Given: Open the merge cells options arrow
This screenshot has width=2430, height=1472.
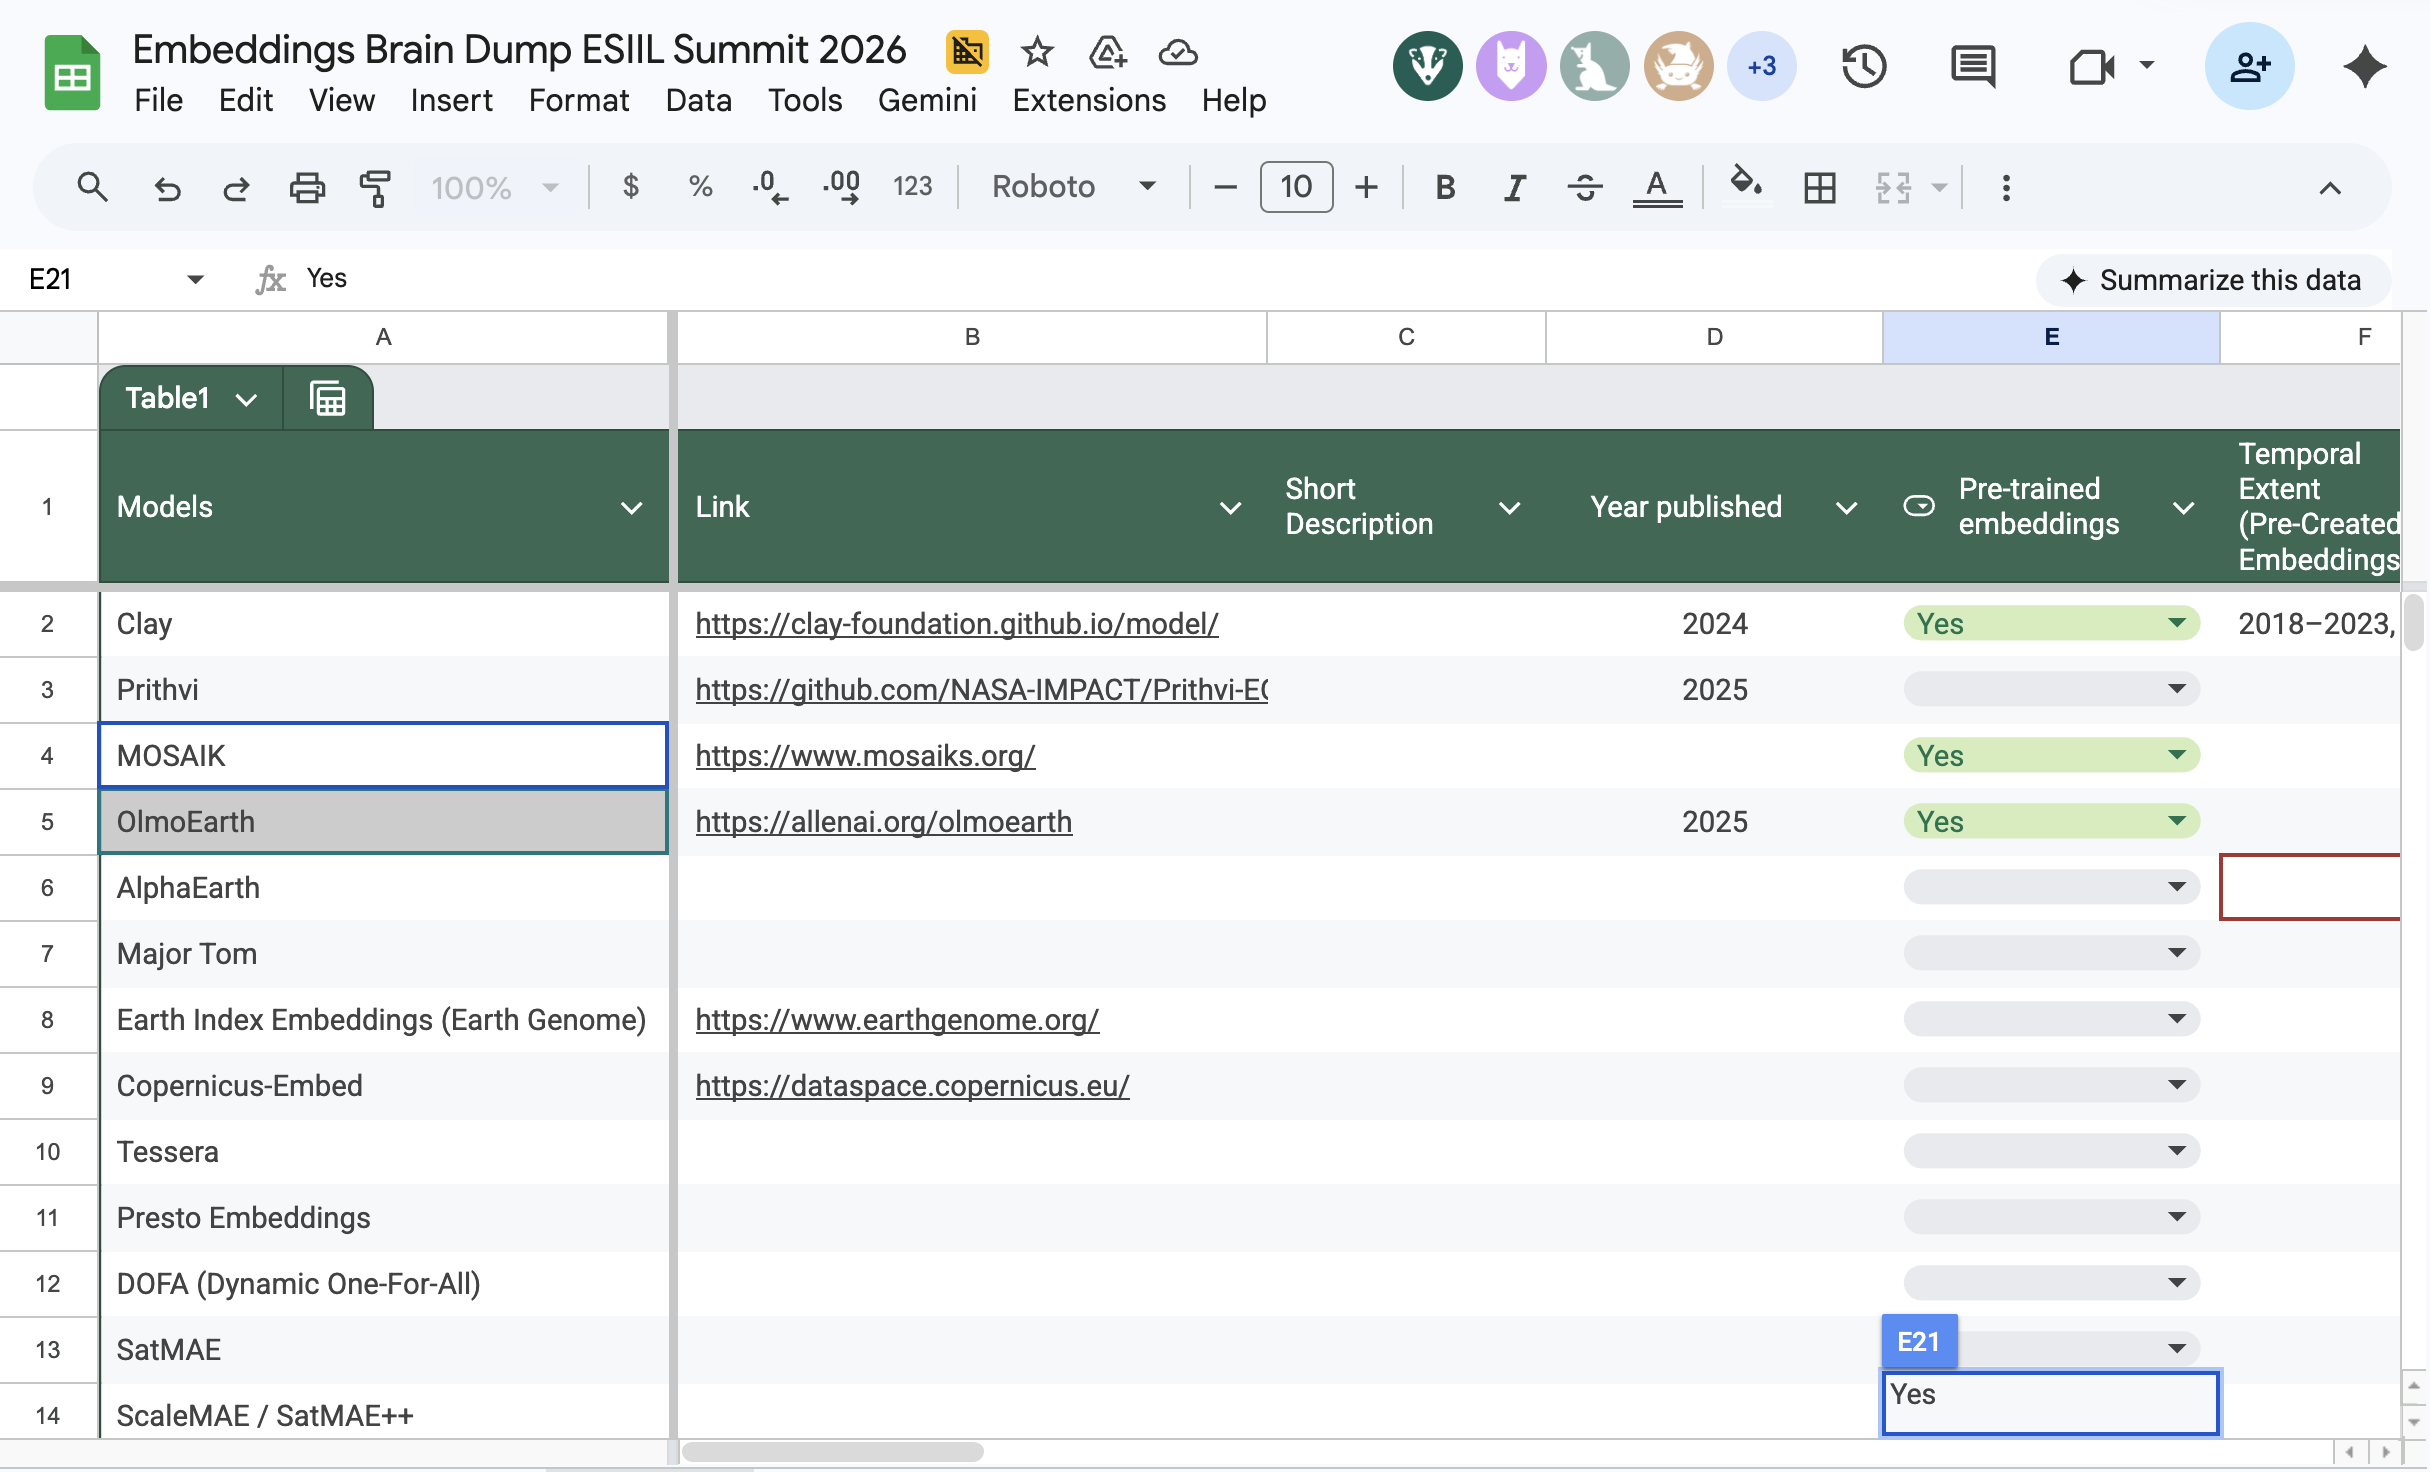Looking at the screenshot, I should click(1939, 187).
